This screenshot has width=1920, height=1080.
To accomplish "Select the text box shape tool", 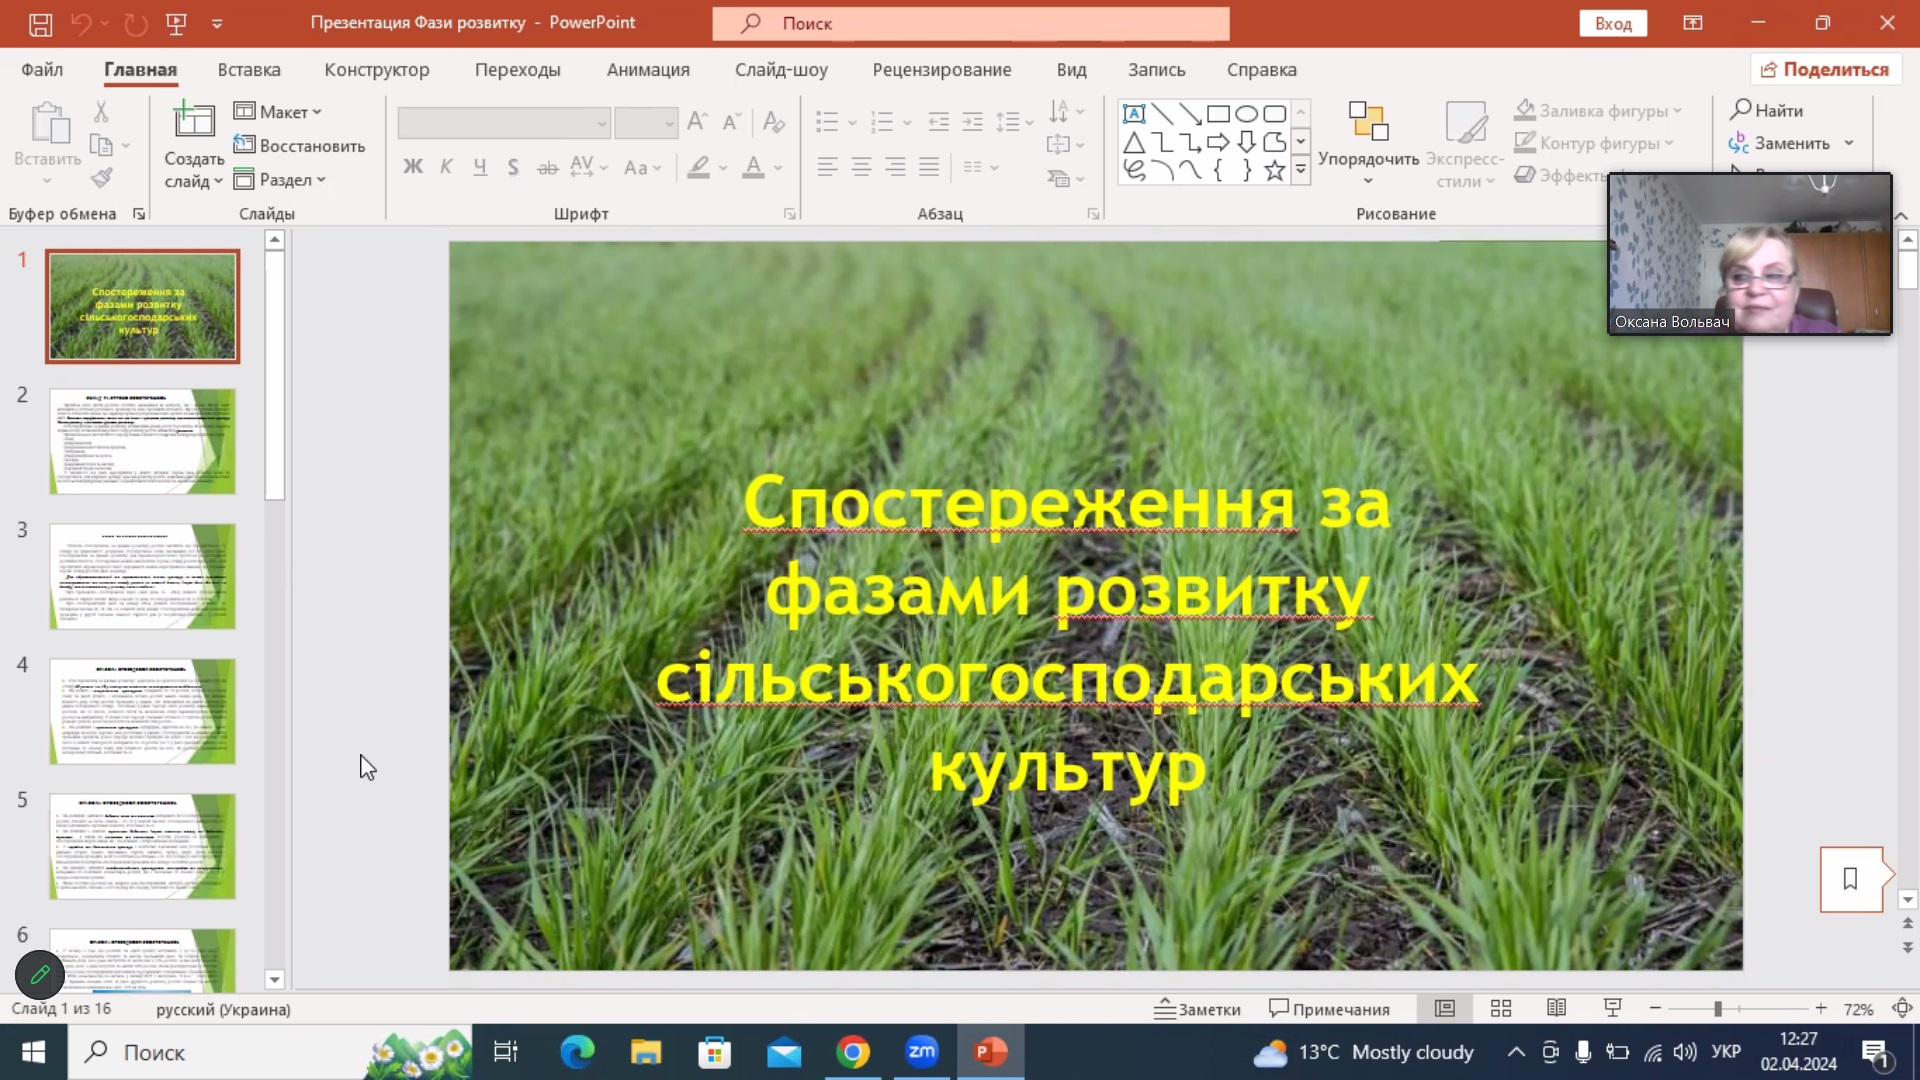I will coord(1134,113).
